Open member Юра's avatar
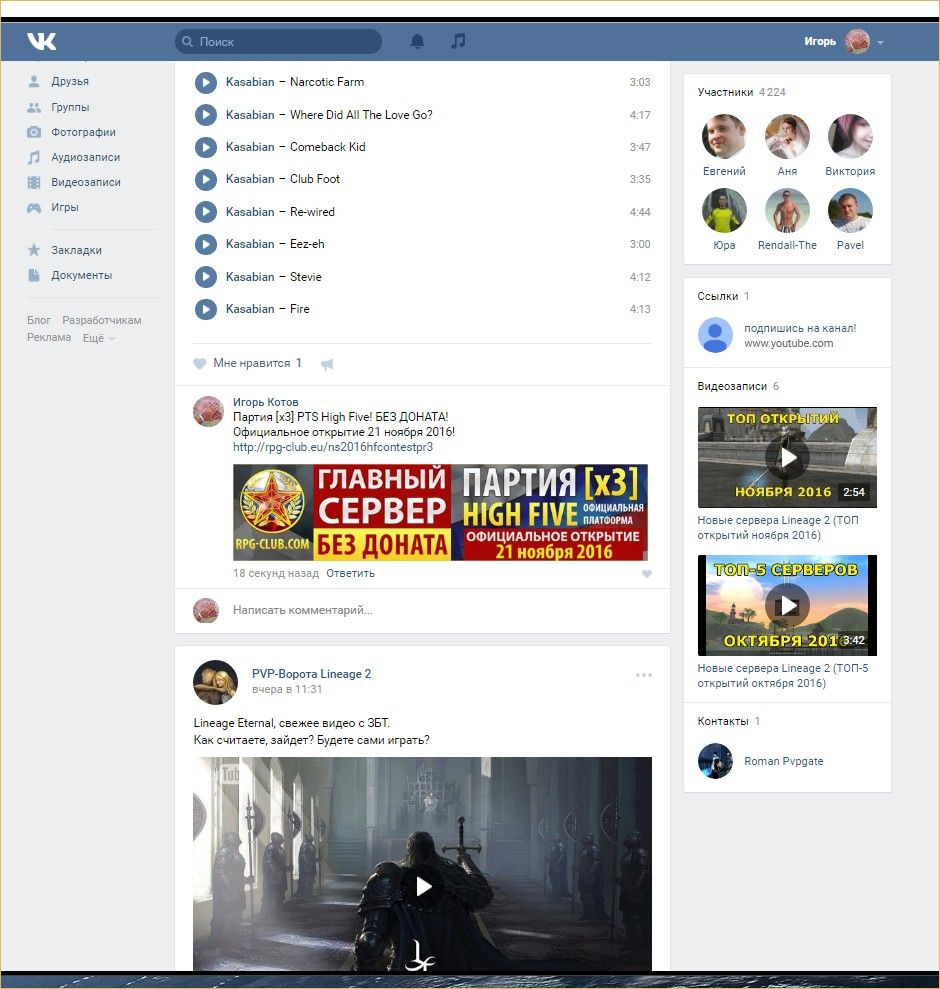The height and width of the screenshot is (989, 940). coord(724,211)
